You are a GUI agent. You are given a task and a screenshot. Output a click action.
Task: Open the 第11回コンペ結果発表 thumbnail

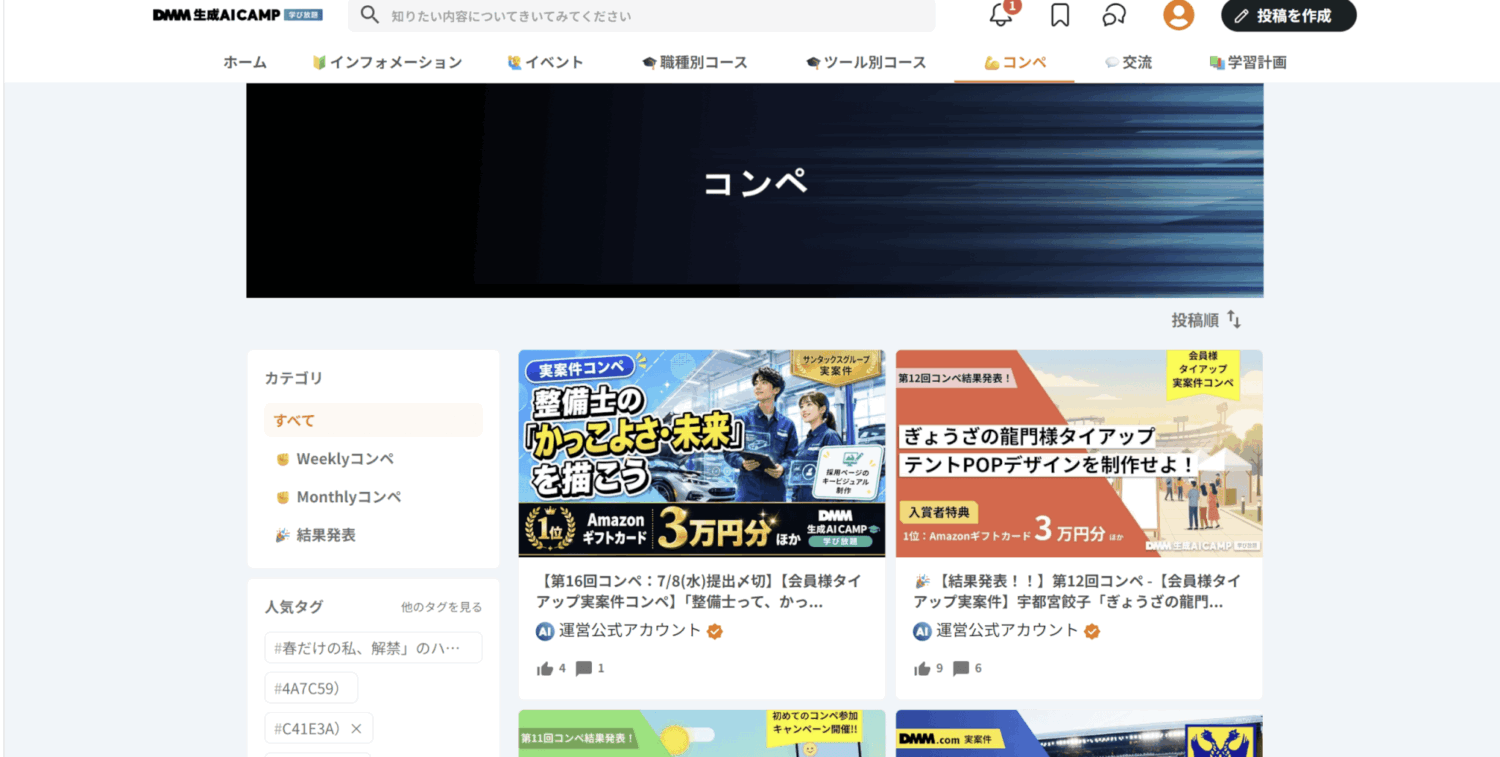tap(702, 733)
